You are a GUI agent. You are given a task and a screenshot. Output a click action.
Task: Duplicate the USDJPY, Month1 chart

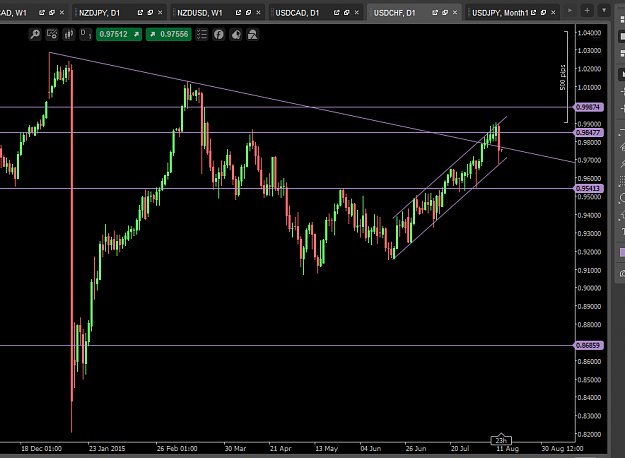point(543,13)
